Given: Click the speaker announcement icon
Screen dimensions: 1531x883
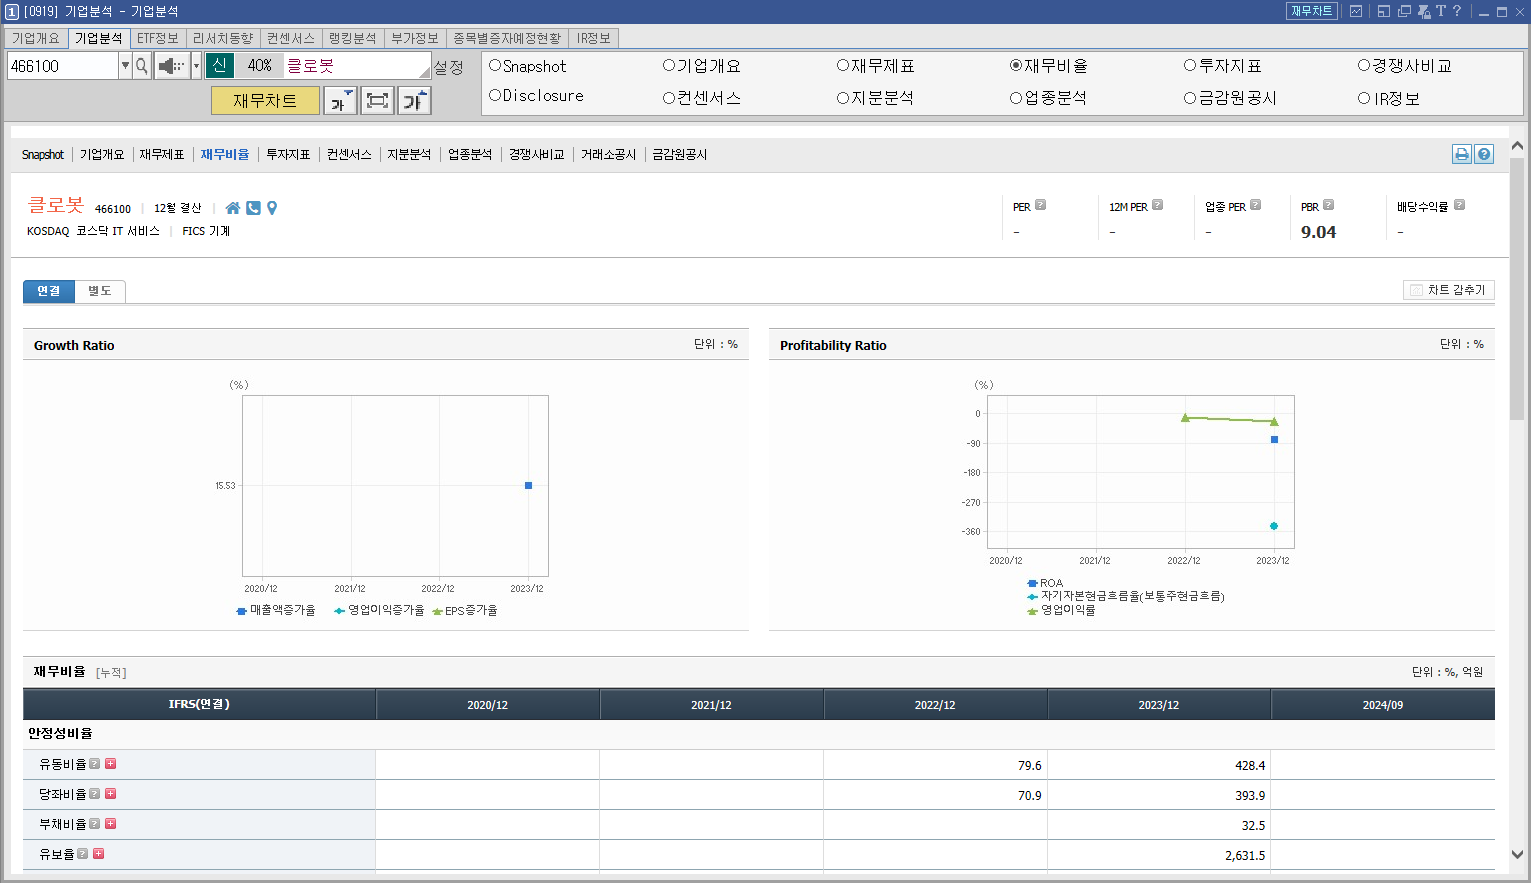Looking at the screenshot, I should pos(171,66).
